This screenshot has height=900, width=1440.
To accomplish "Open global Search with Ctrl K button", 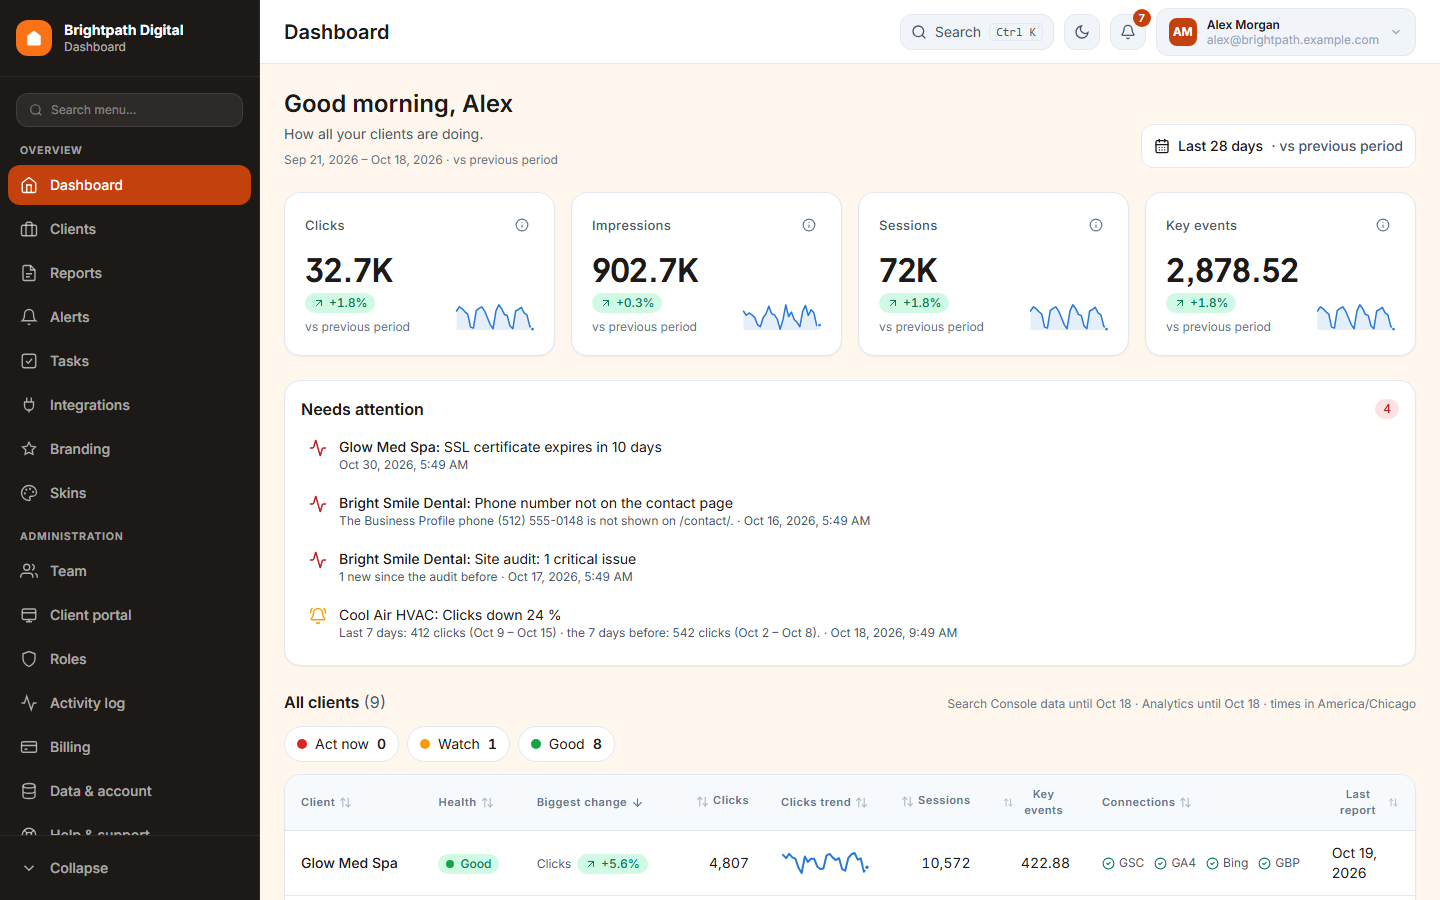I will (977, 32).
